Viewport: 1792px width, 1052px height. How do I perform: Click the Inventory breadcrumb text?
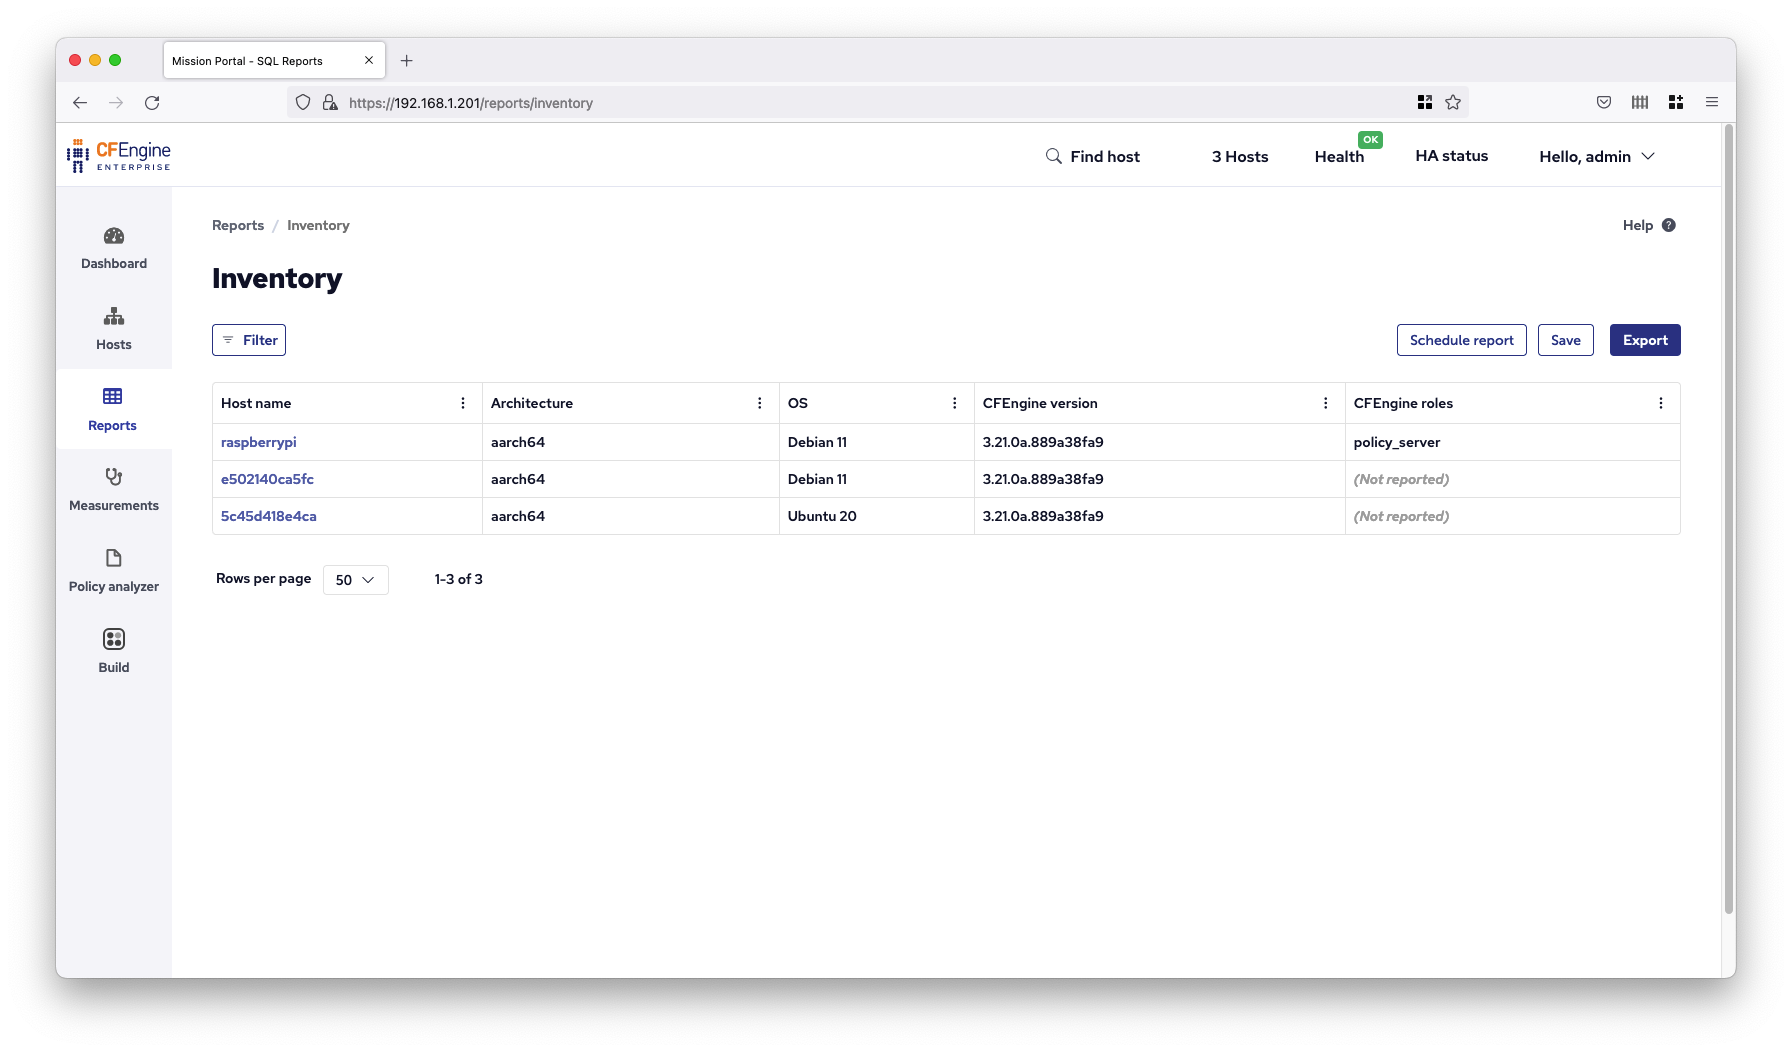(x=318, y=225)
